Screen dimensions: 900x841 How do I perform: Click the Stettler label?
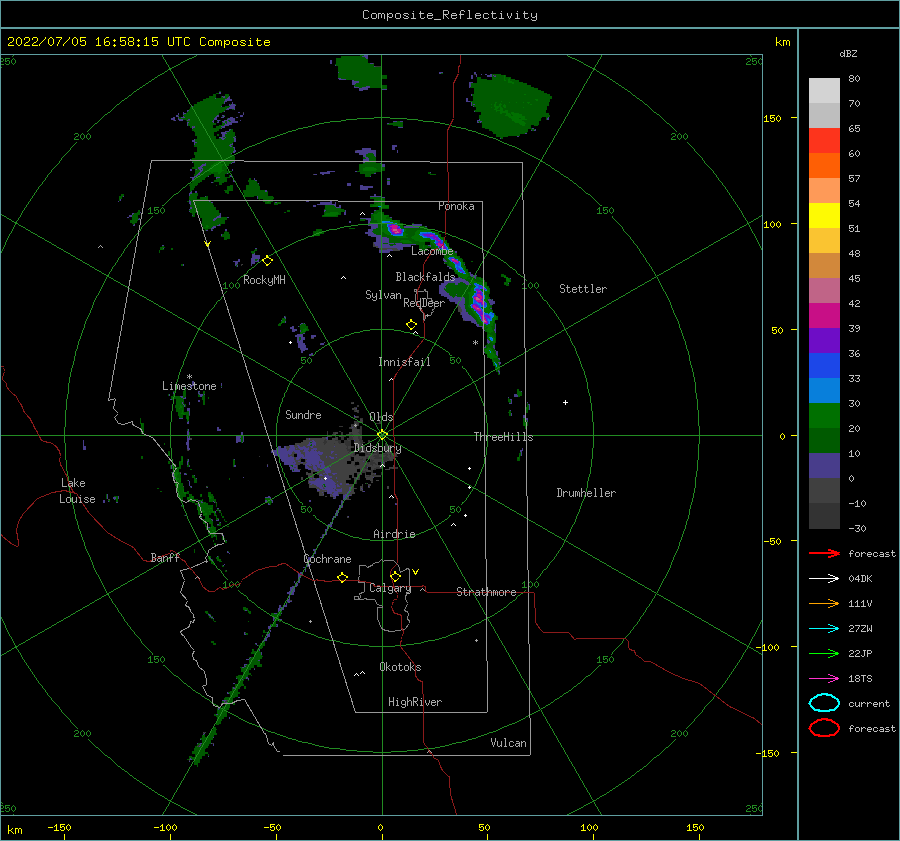point(583,289)
